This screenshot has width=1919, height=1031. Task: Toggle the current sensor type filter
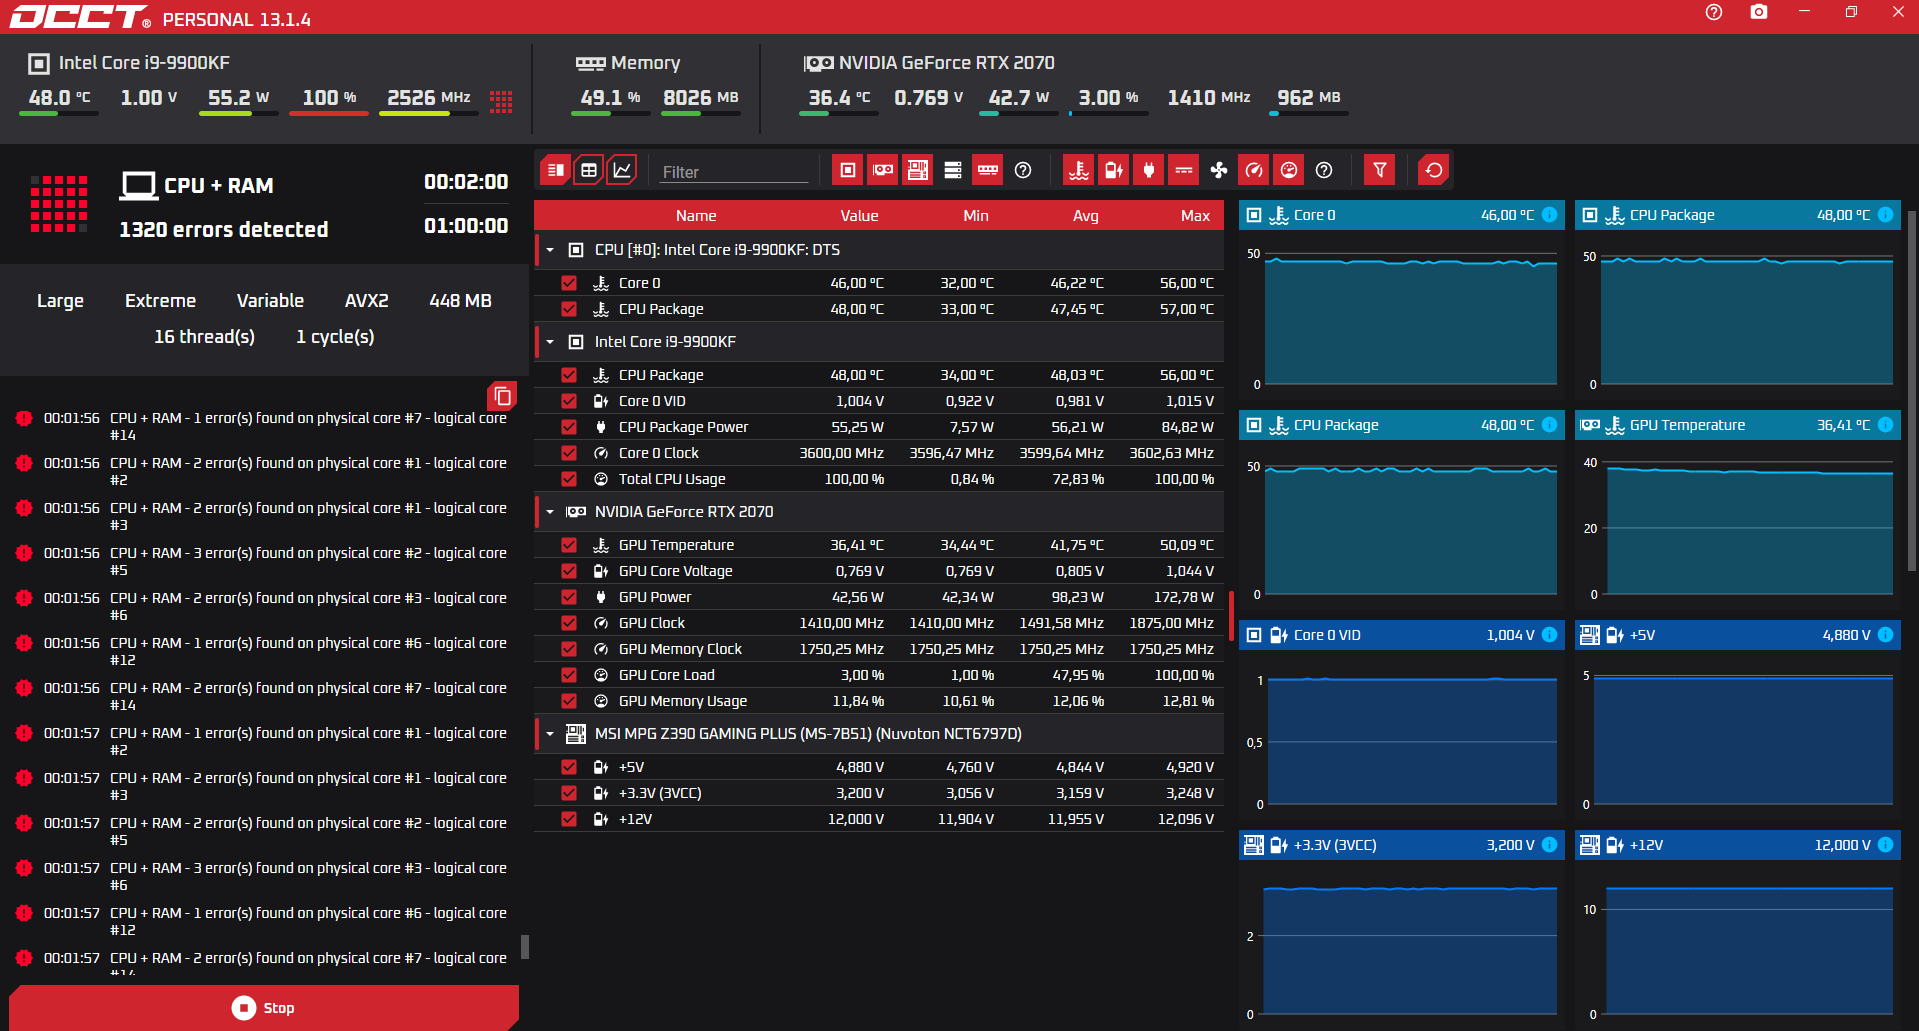click(x=1184, y=170)
